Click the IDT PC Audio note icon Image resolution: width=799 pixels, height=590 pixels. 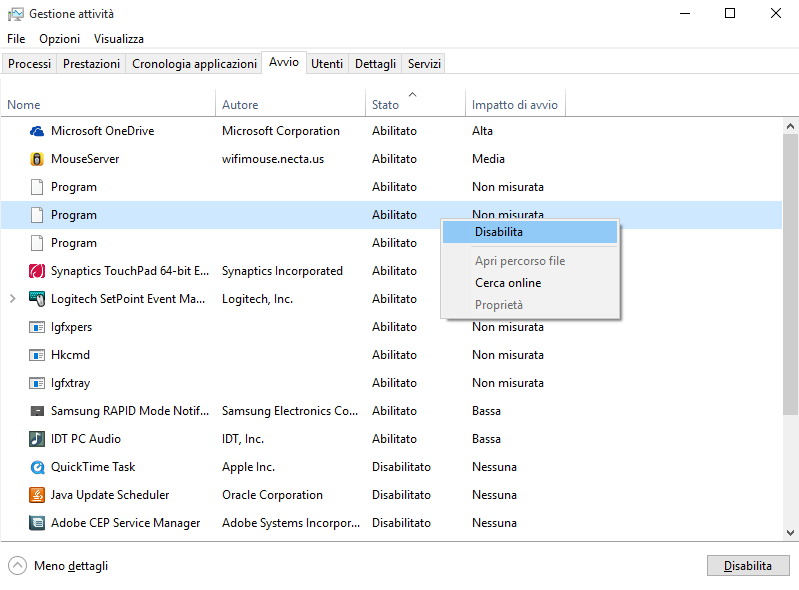37,439
